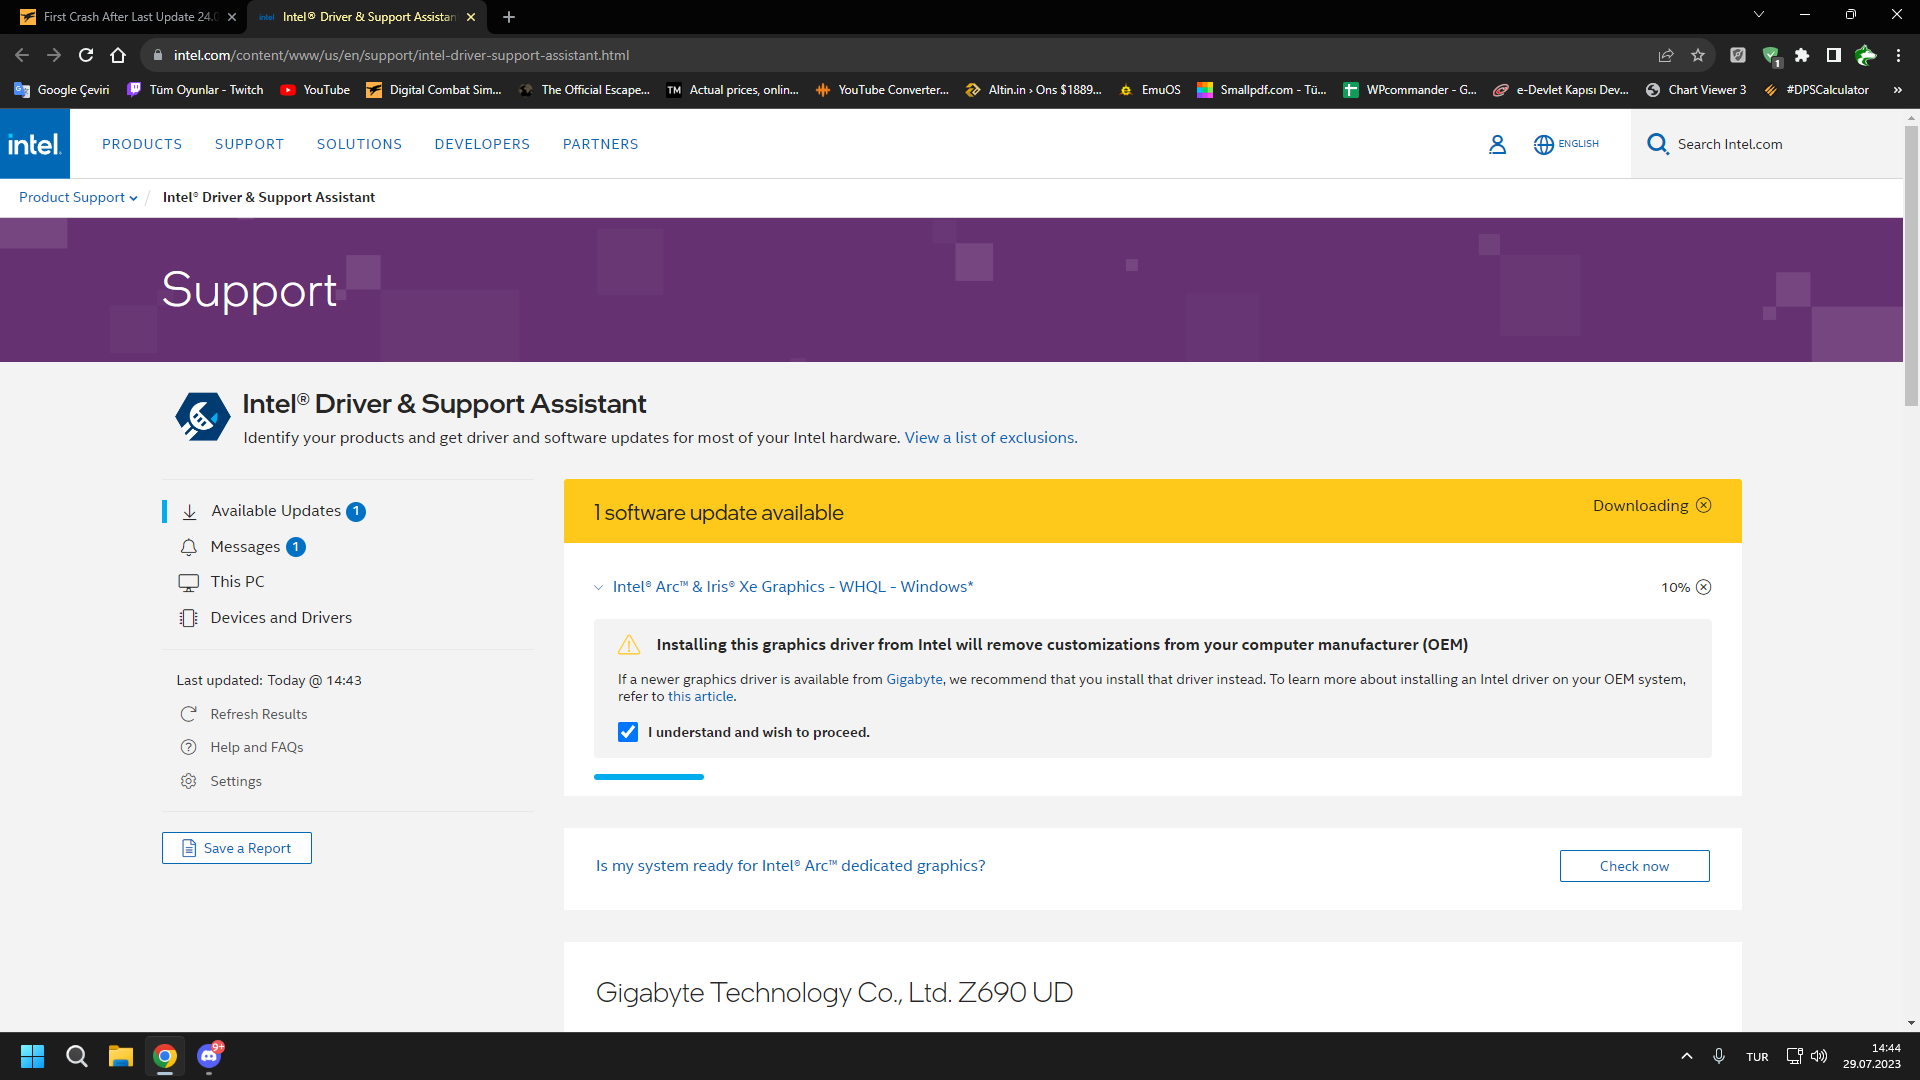Viewport: 1920px width, 1080px height.
Task: Open this article link
Action: coord(700,696)
